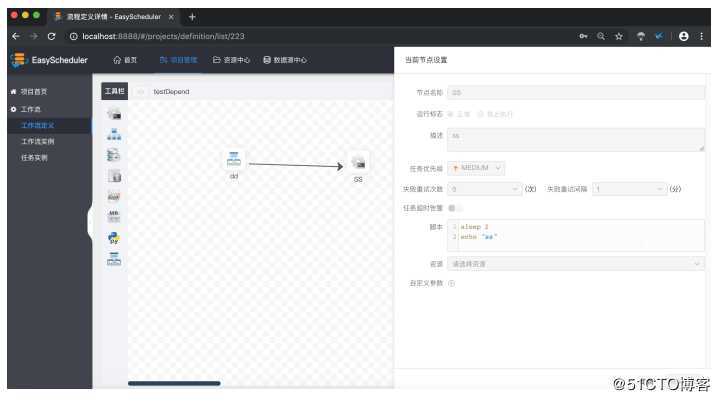Select the 正常 run flag radio

[x=450, y=114]
